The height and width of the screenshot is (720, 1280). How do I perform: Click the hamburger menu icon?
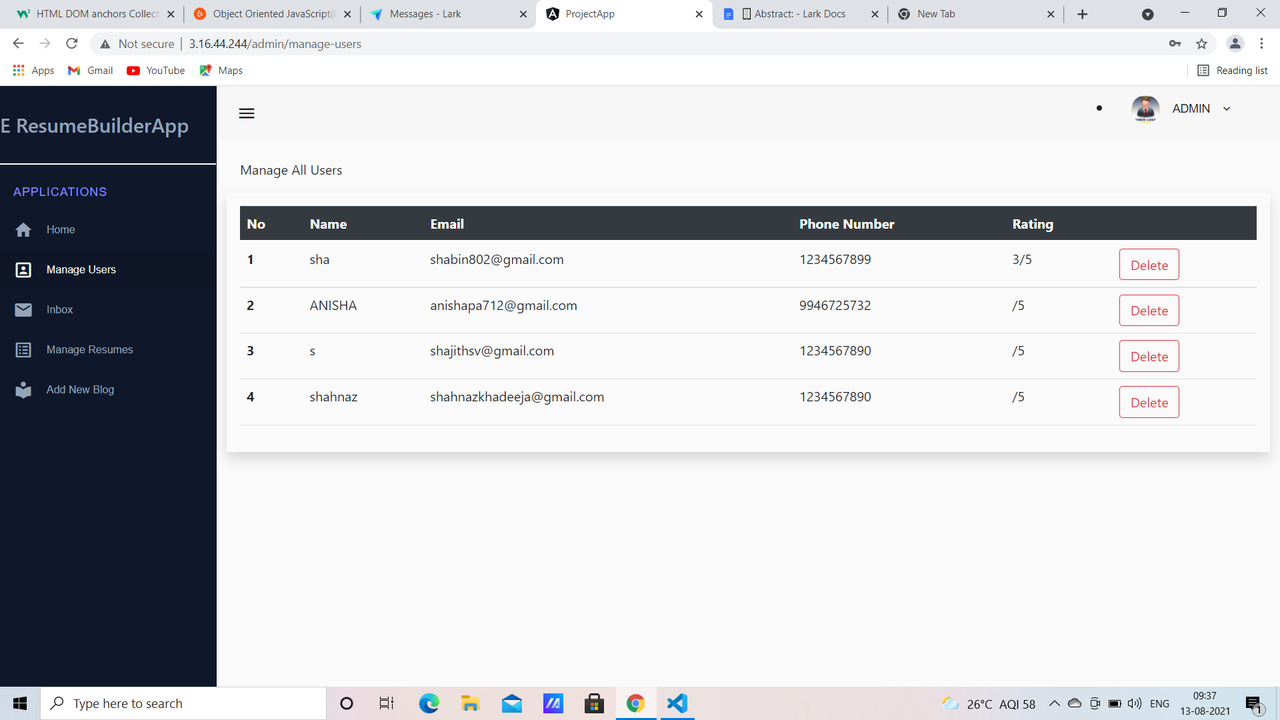coord(246,113)
